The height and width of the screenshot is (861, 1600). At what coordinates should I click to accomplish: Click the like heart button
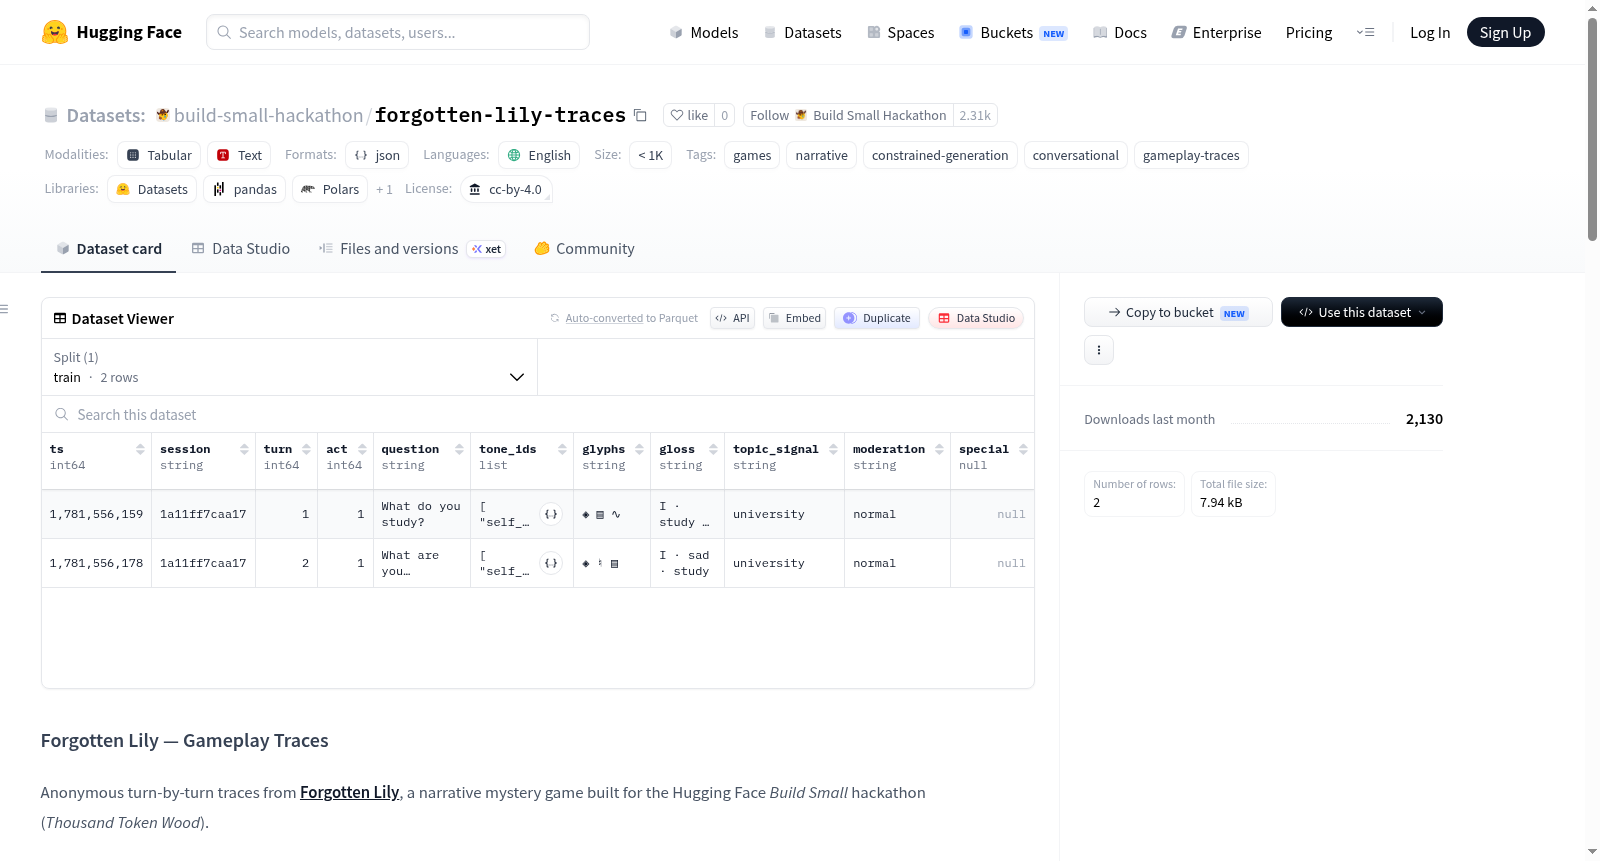click(689, 115)
